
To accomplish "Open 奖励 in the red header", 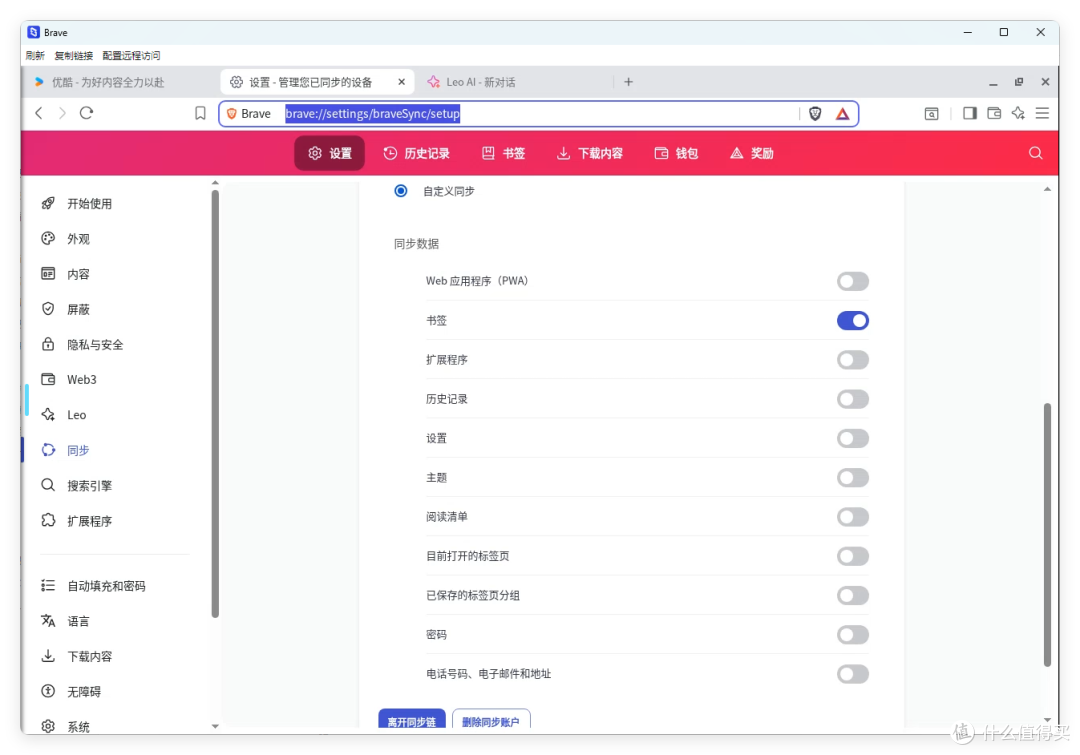I will click(x=751, y=153).
